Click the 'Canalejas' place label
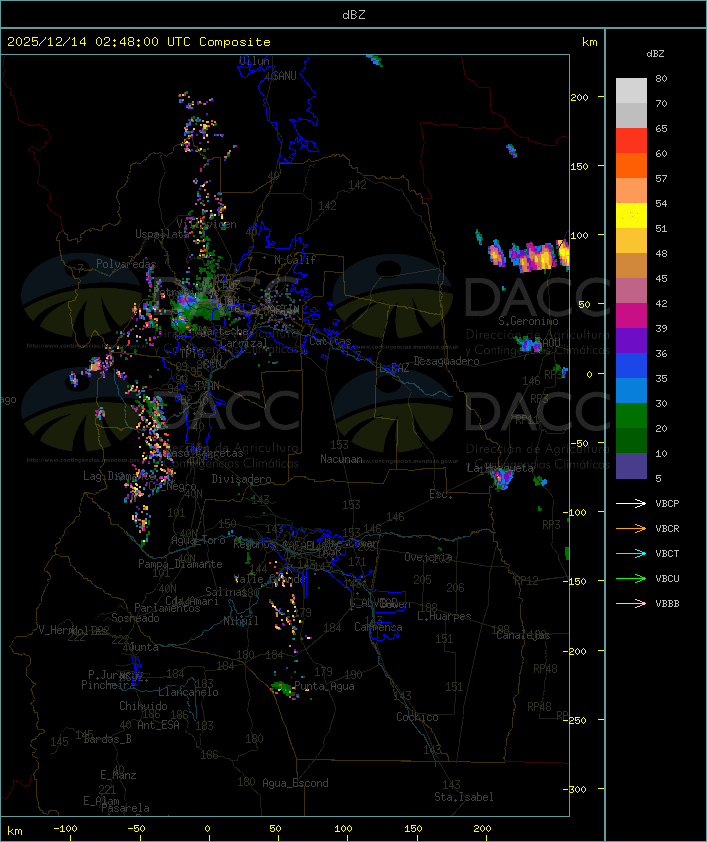This screenshot has width=707, height=842. [523, 636]
